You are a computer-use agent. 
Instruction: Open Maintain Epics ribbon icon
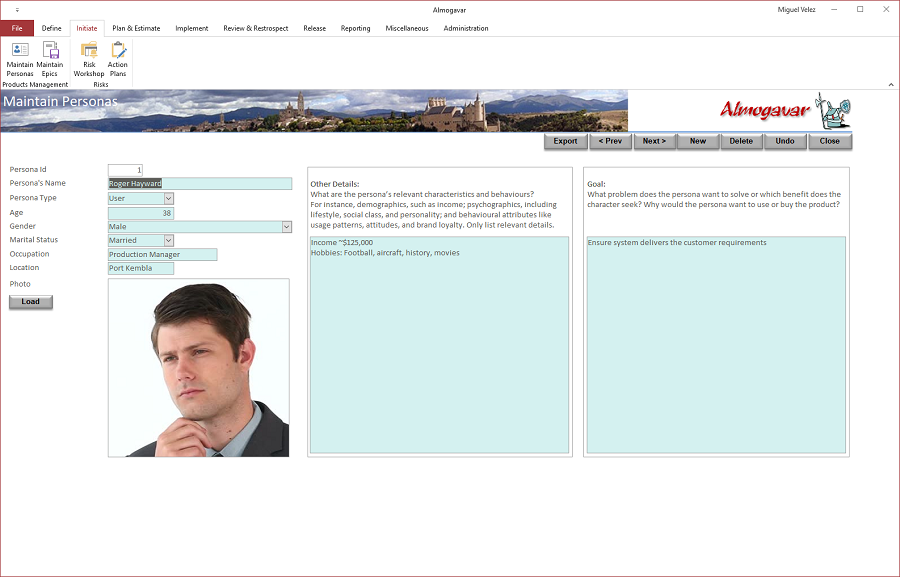(50, 59)
